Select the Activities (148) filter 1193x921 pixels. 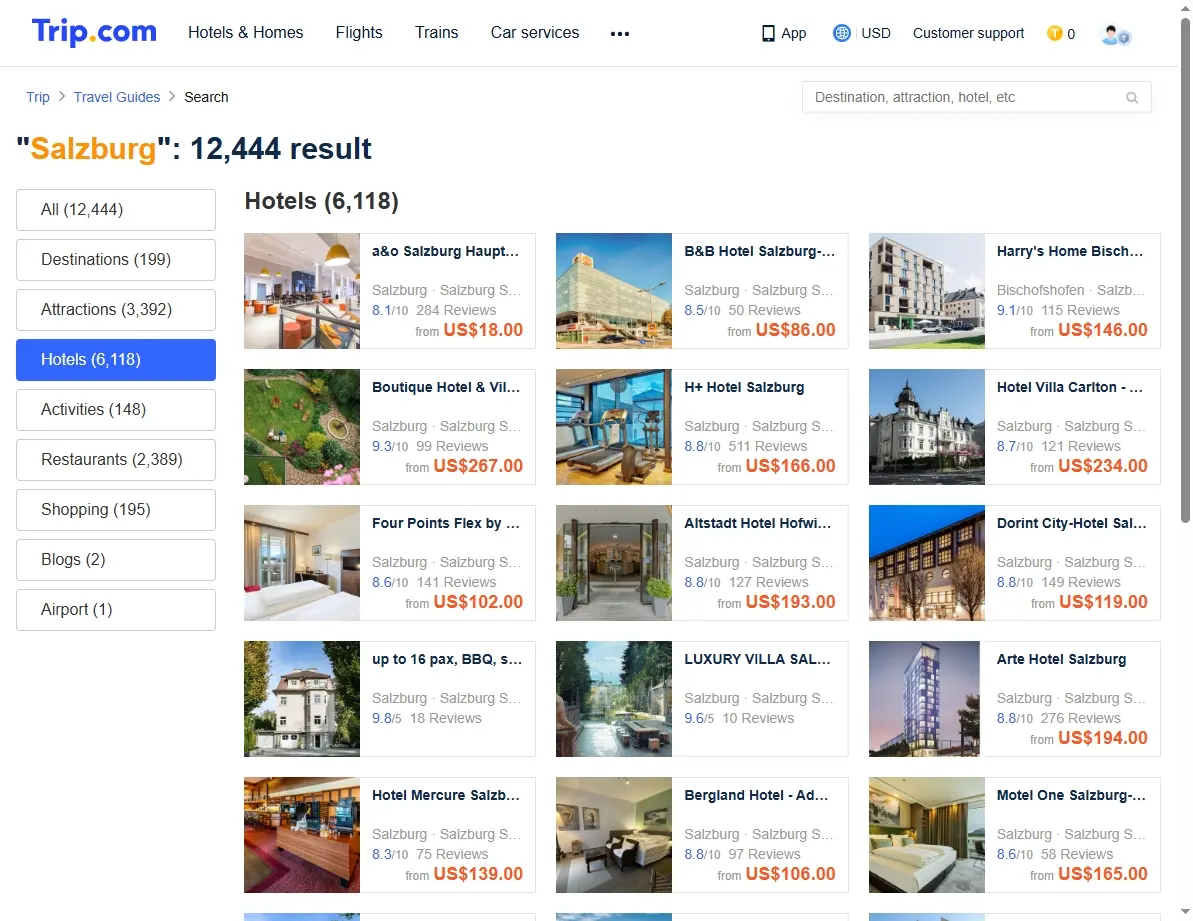point(116,410)
